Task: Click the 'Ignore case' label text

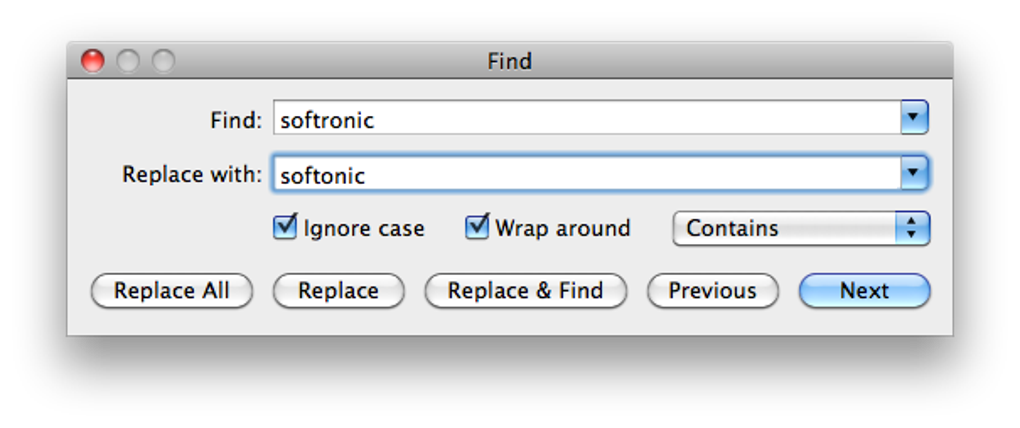Action: [x=364, y=229]
